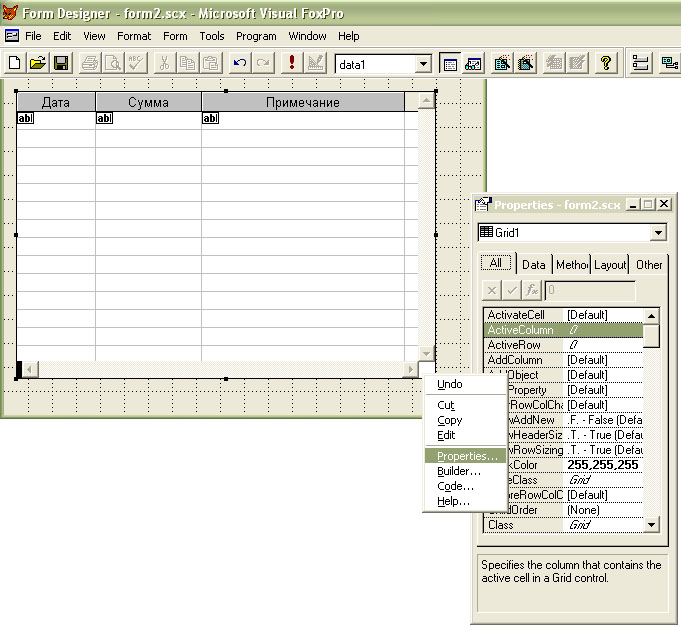Run the form with the red exclamation icon
Screen dimensions: 681x628
(x=291, y=64)
